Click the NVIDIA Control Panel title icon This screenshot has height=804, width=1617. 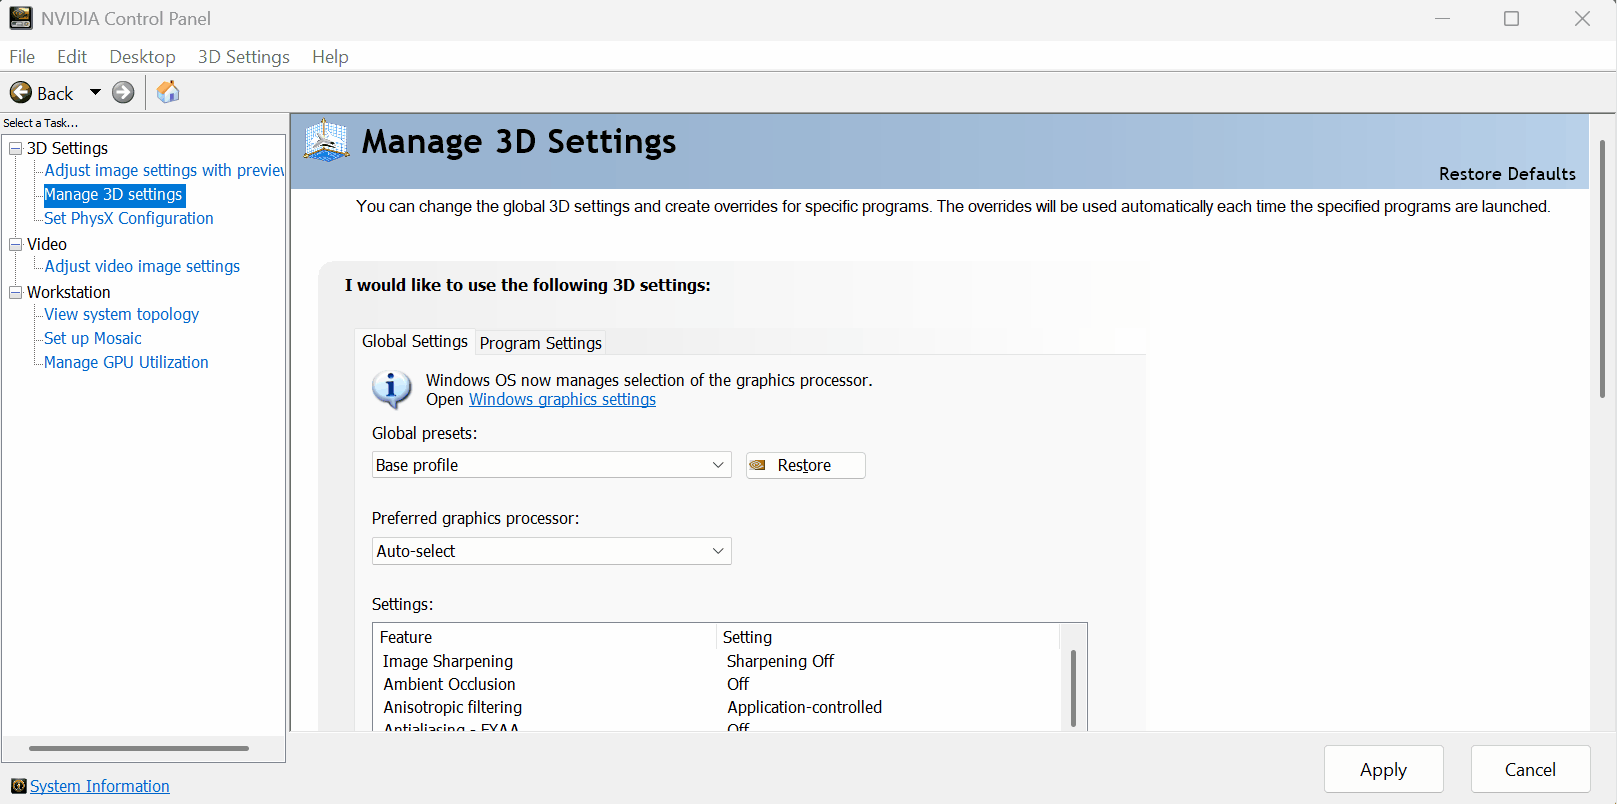tap(21, 18)
